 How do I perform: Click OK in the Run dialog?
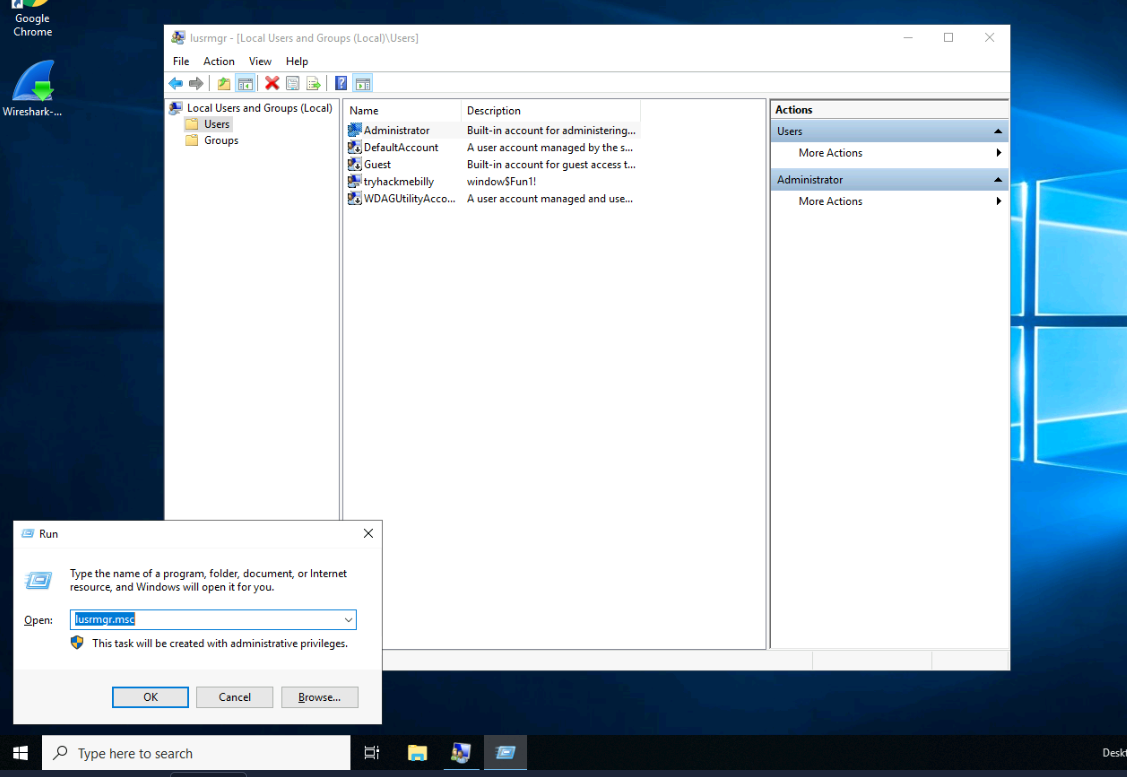point(150,697)
